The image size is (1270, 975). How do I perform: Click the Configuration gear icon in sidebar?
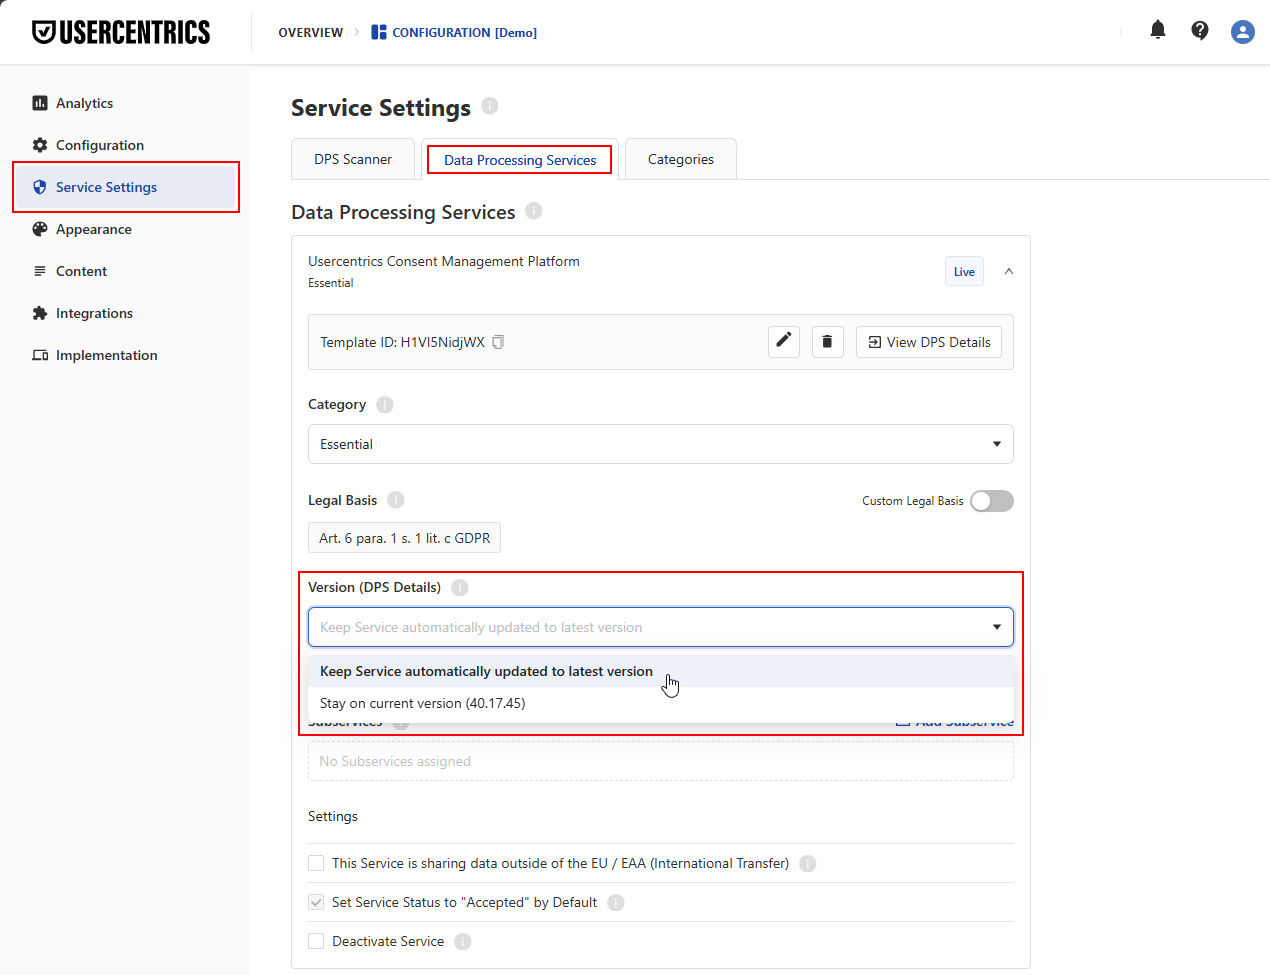pyautogui.click(x=40, y=145)
